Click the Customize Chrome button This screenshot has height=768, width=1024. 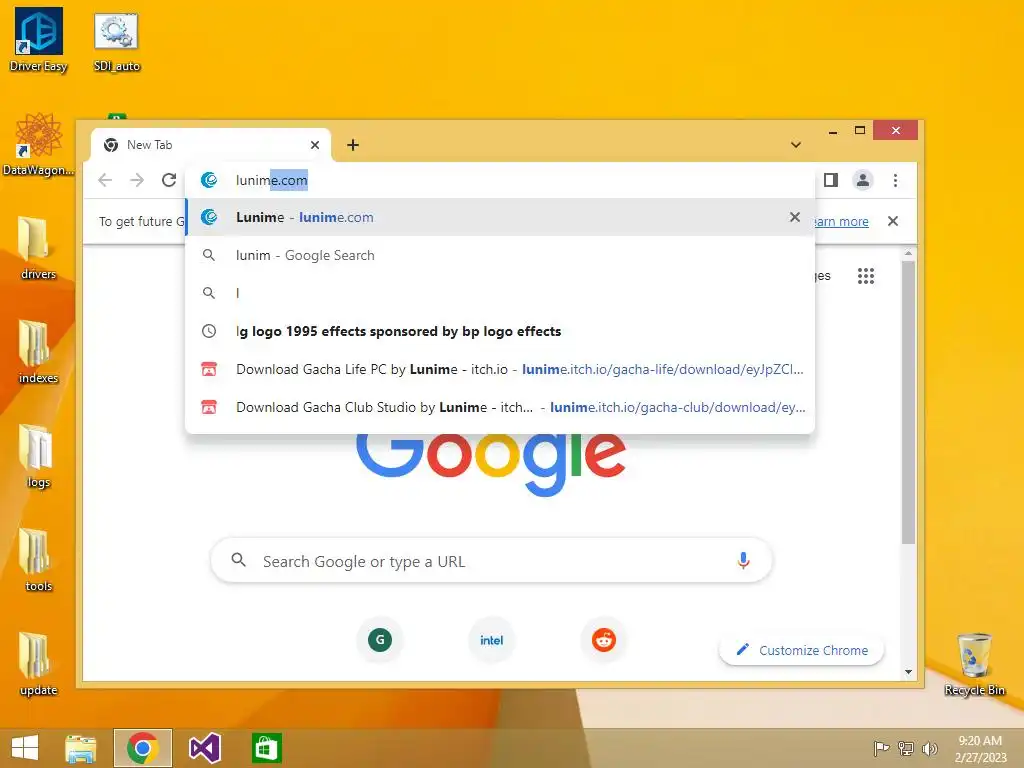coord(802,650)
